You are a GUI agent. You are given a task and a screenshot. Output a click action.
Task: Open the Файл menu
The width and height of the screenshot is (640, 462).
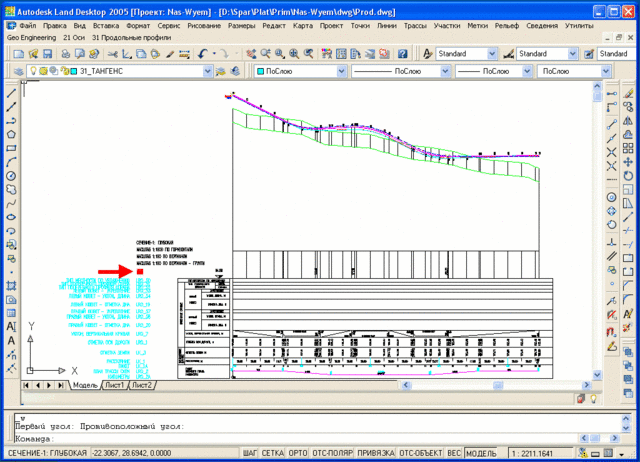coord(27,26)
